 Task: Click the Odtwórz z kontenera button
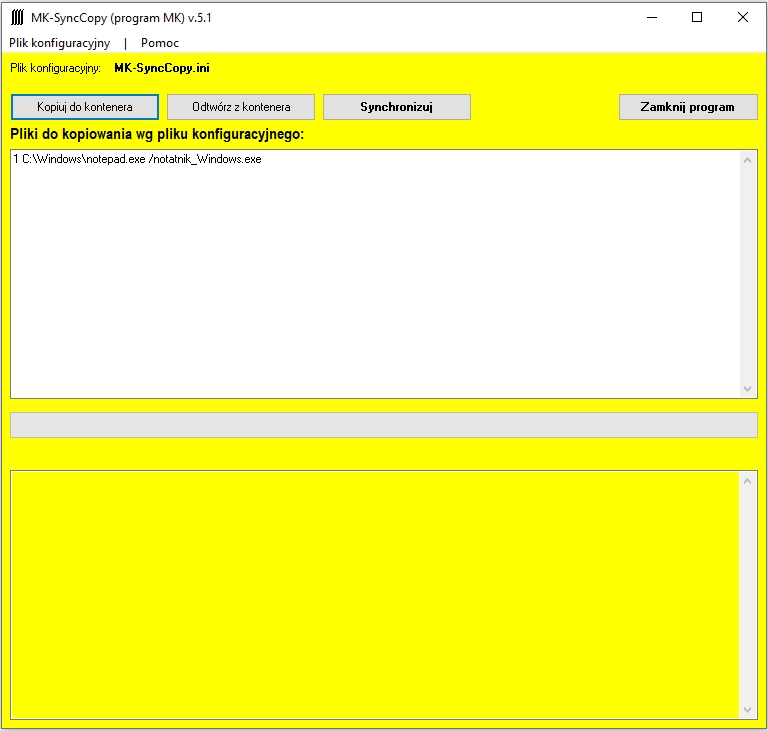pos(241,107)
